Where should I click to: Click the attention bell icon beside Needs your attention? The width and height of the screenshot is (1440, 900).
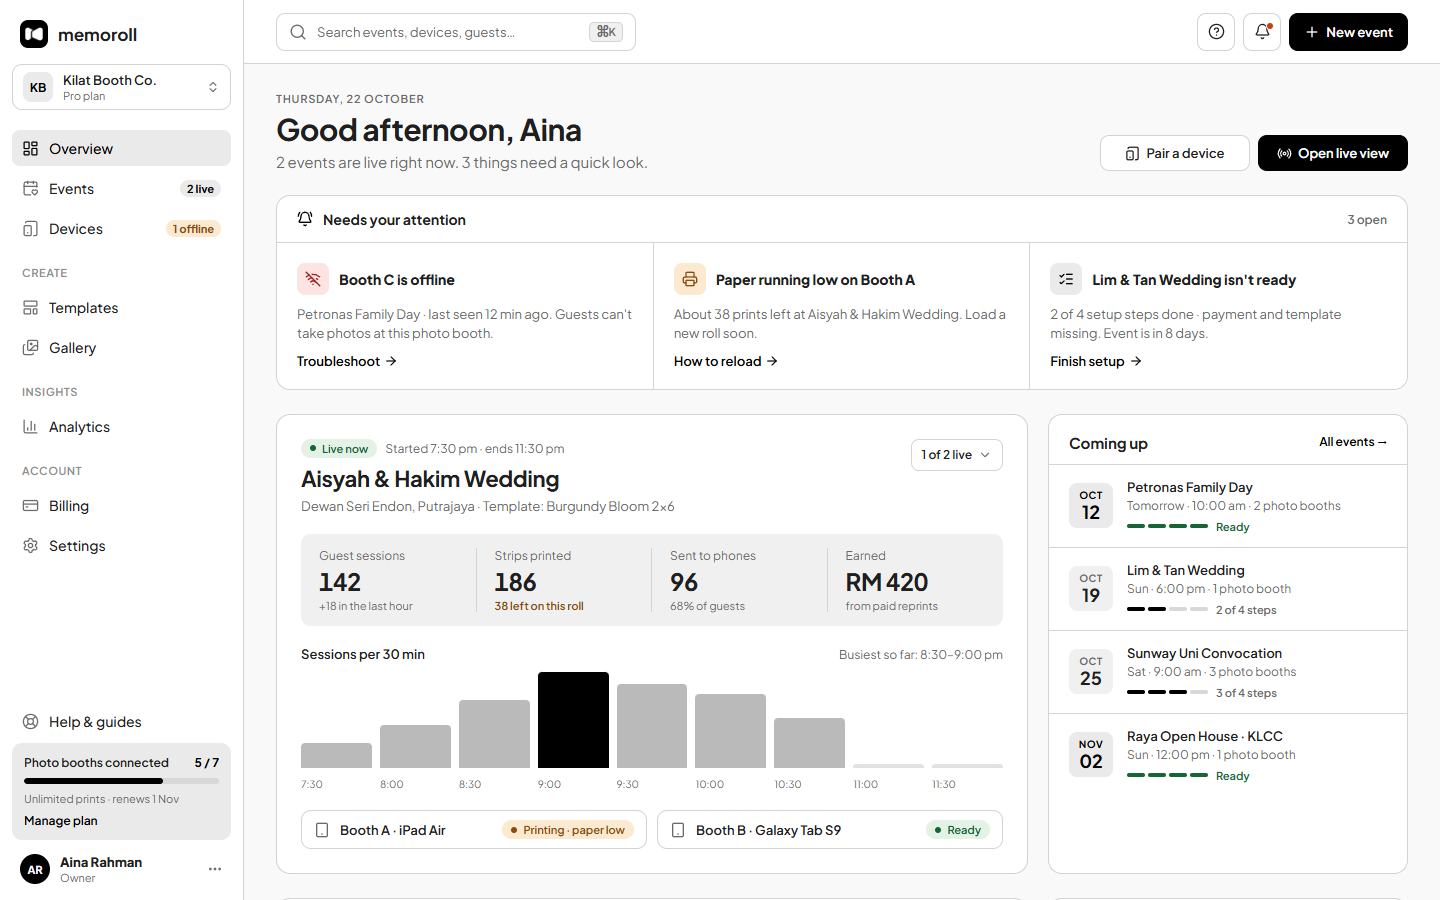click(x=305, y=219)
